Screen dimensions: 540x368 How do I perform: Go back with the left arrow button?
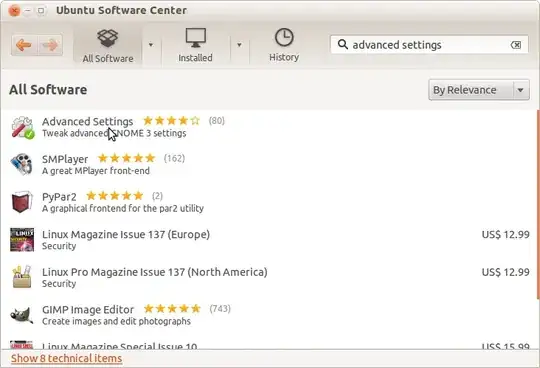[24, 45]
